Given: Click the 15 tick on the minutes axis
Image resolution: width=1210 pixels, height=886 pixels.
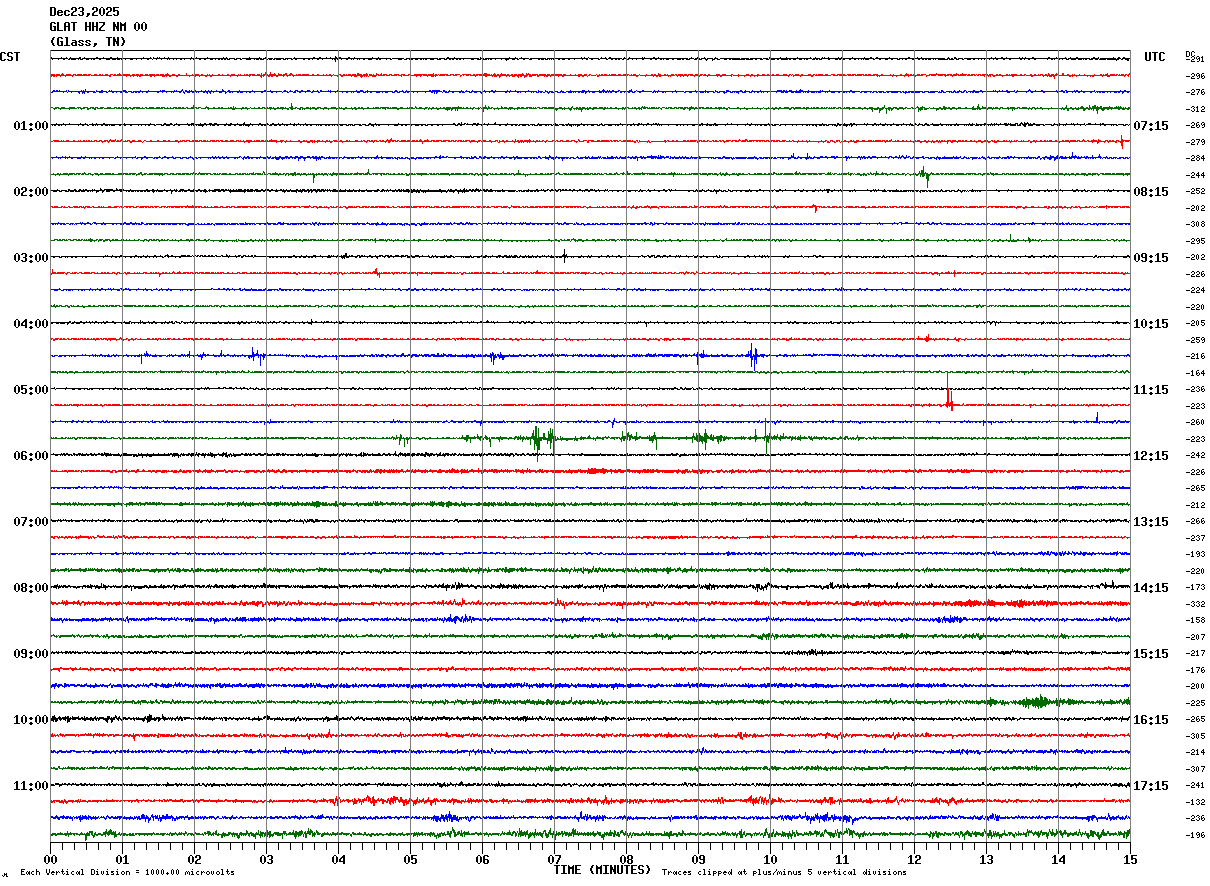Looking at the screenshot, I should (x=1130, y=860).
